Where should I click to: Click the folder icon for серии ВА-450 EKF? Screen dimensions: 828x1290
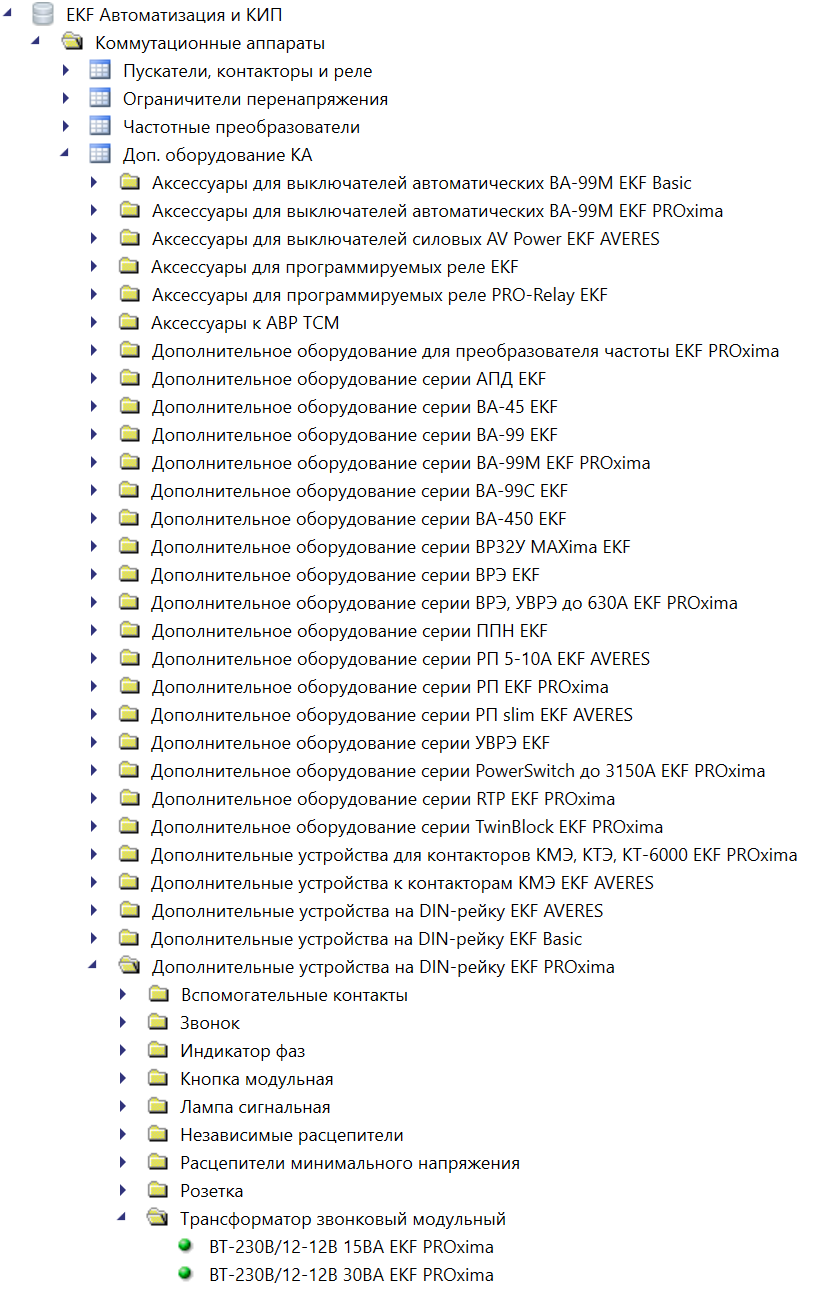(x=128, y=519)
